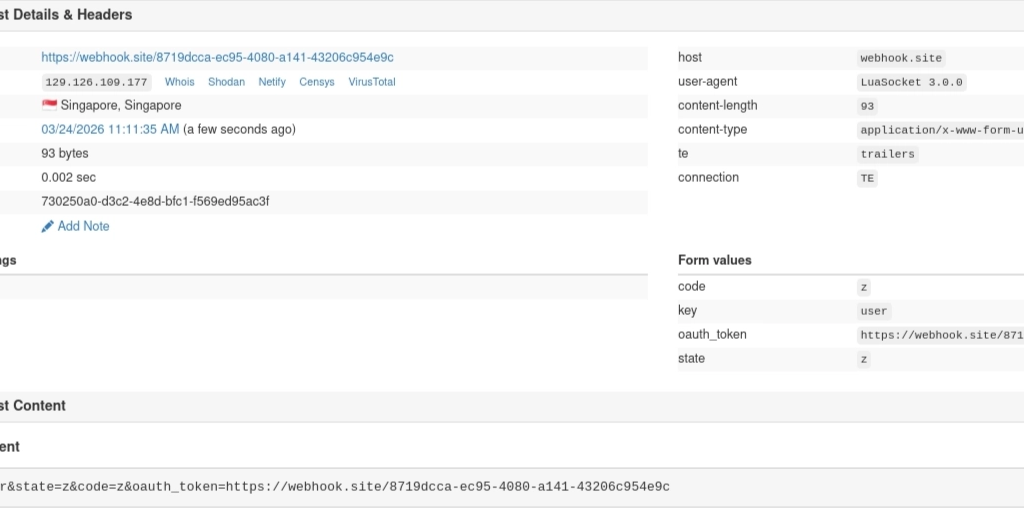Click the Singapore flag icon
Image resolution: width=1024 pixels, height=516 pixels.
49,105
